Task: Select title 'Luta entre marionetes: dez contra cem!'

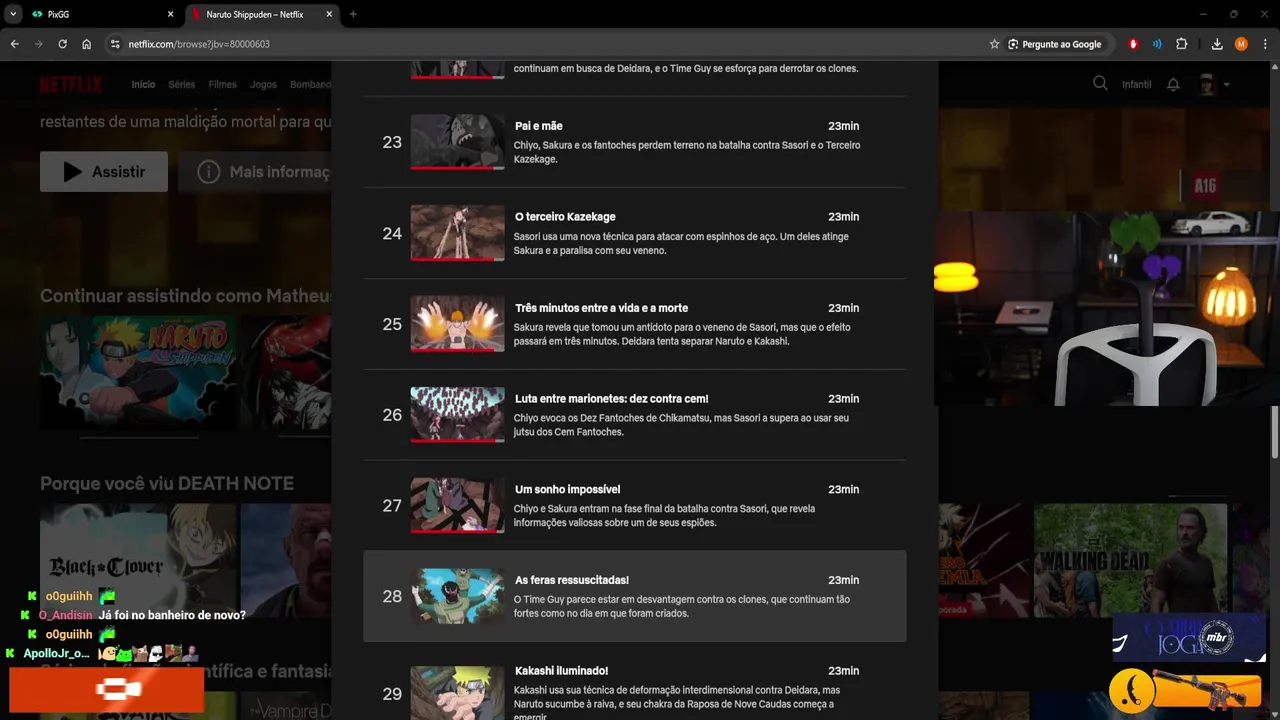Action: pos(612,399)
